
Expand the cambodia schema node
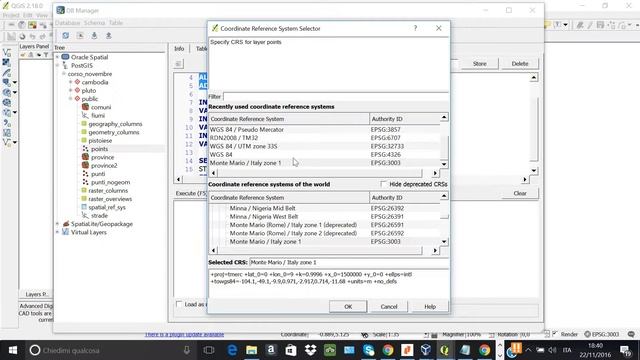tap(71, 82)
